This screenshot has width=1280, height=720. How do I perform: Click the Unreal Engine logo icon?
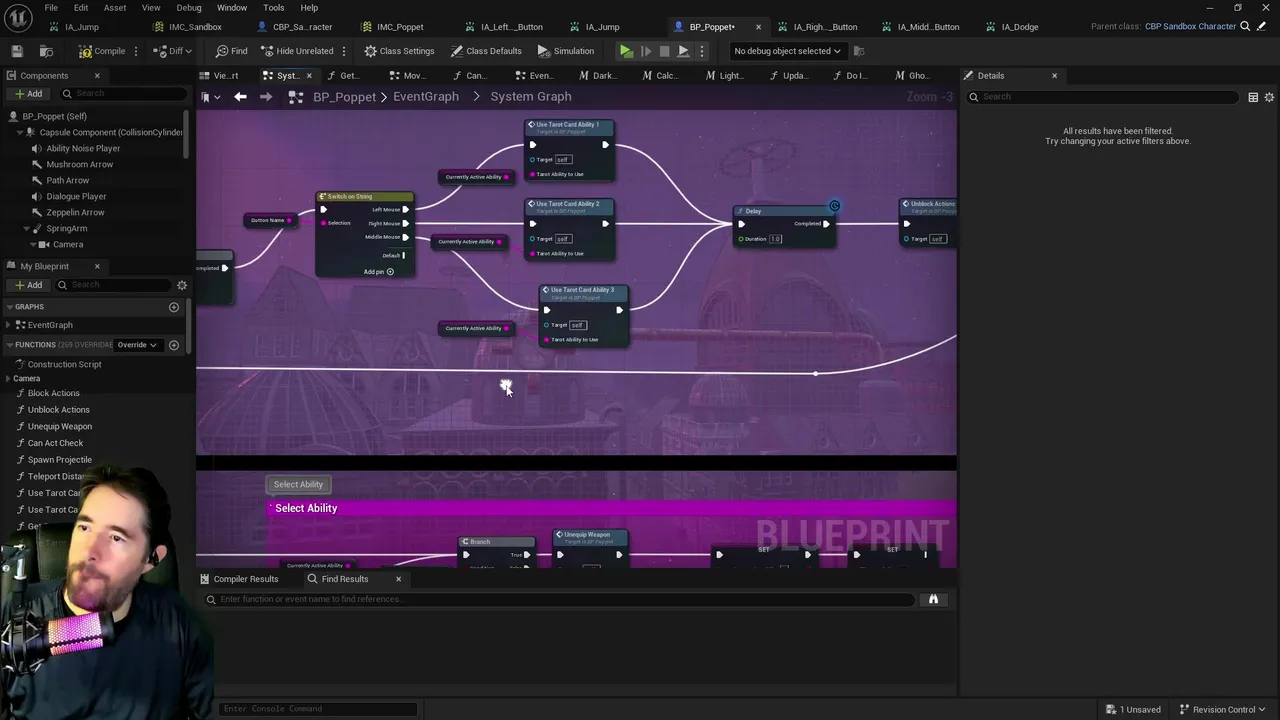(18, 17)
